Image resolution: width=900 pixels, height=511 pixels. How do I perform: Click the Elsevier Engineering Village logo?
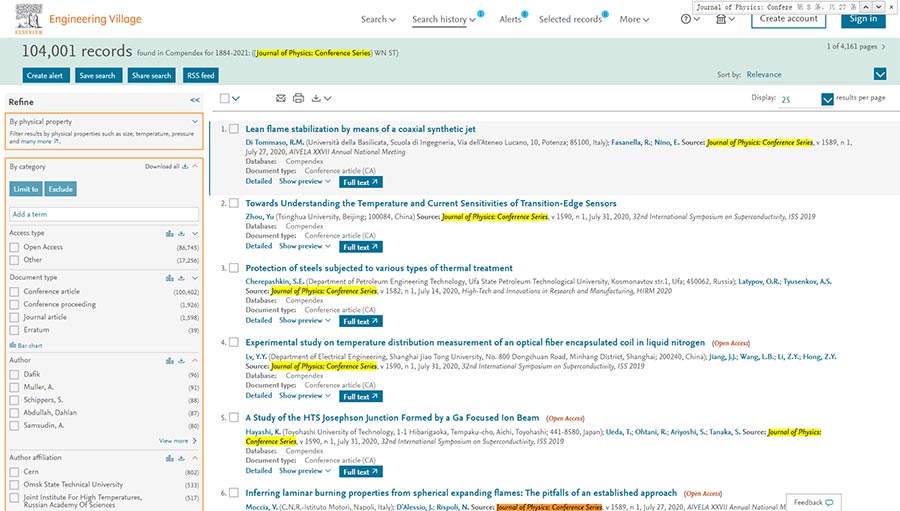(x=78, y=19)
